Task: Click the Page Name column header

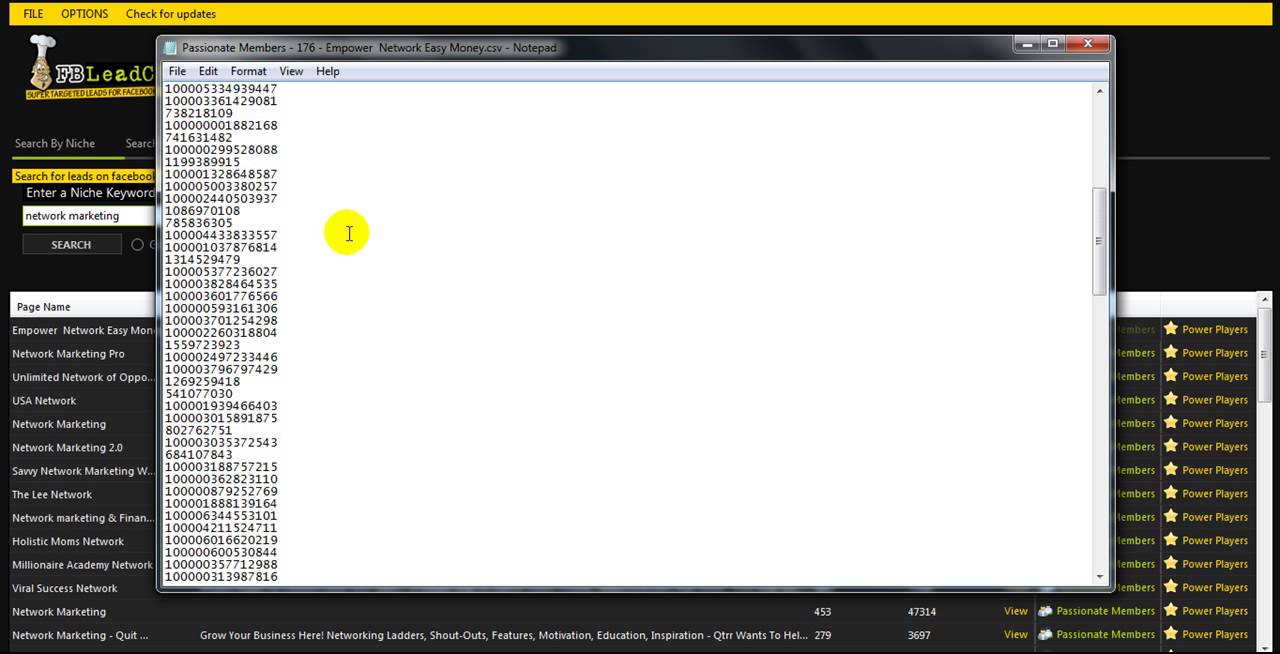Action: pos(43,307)
